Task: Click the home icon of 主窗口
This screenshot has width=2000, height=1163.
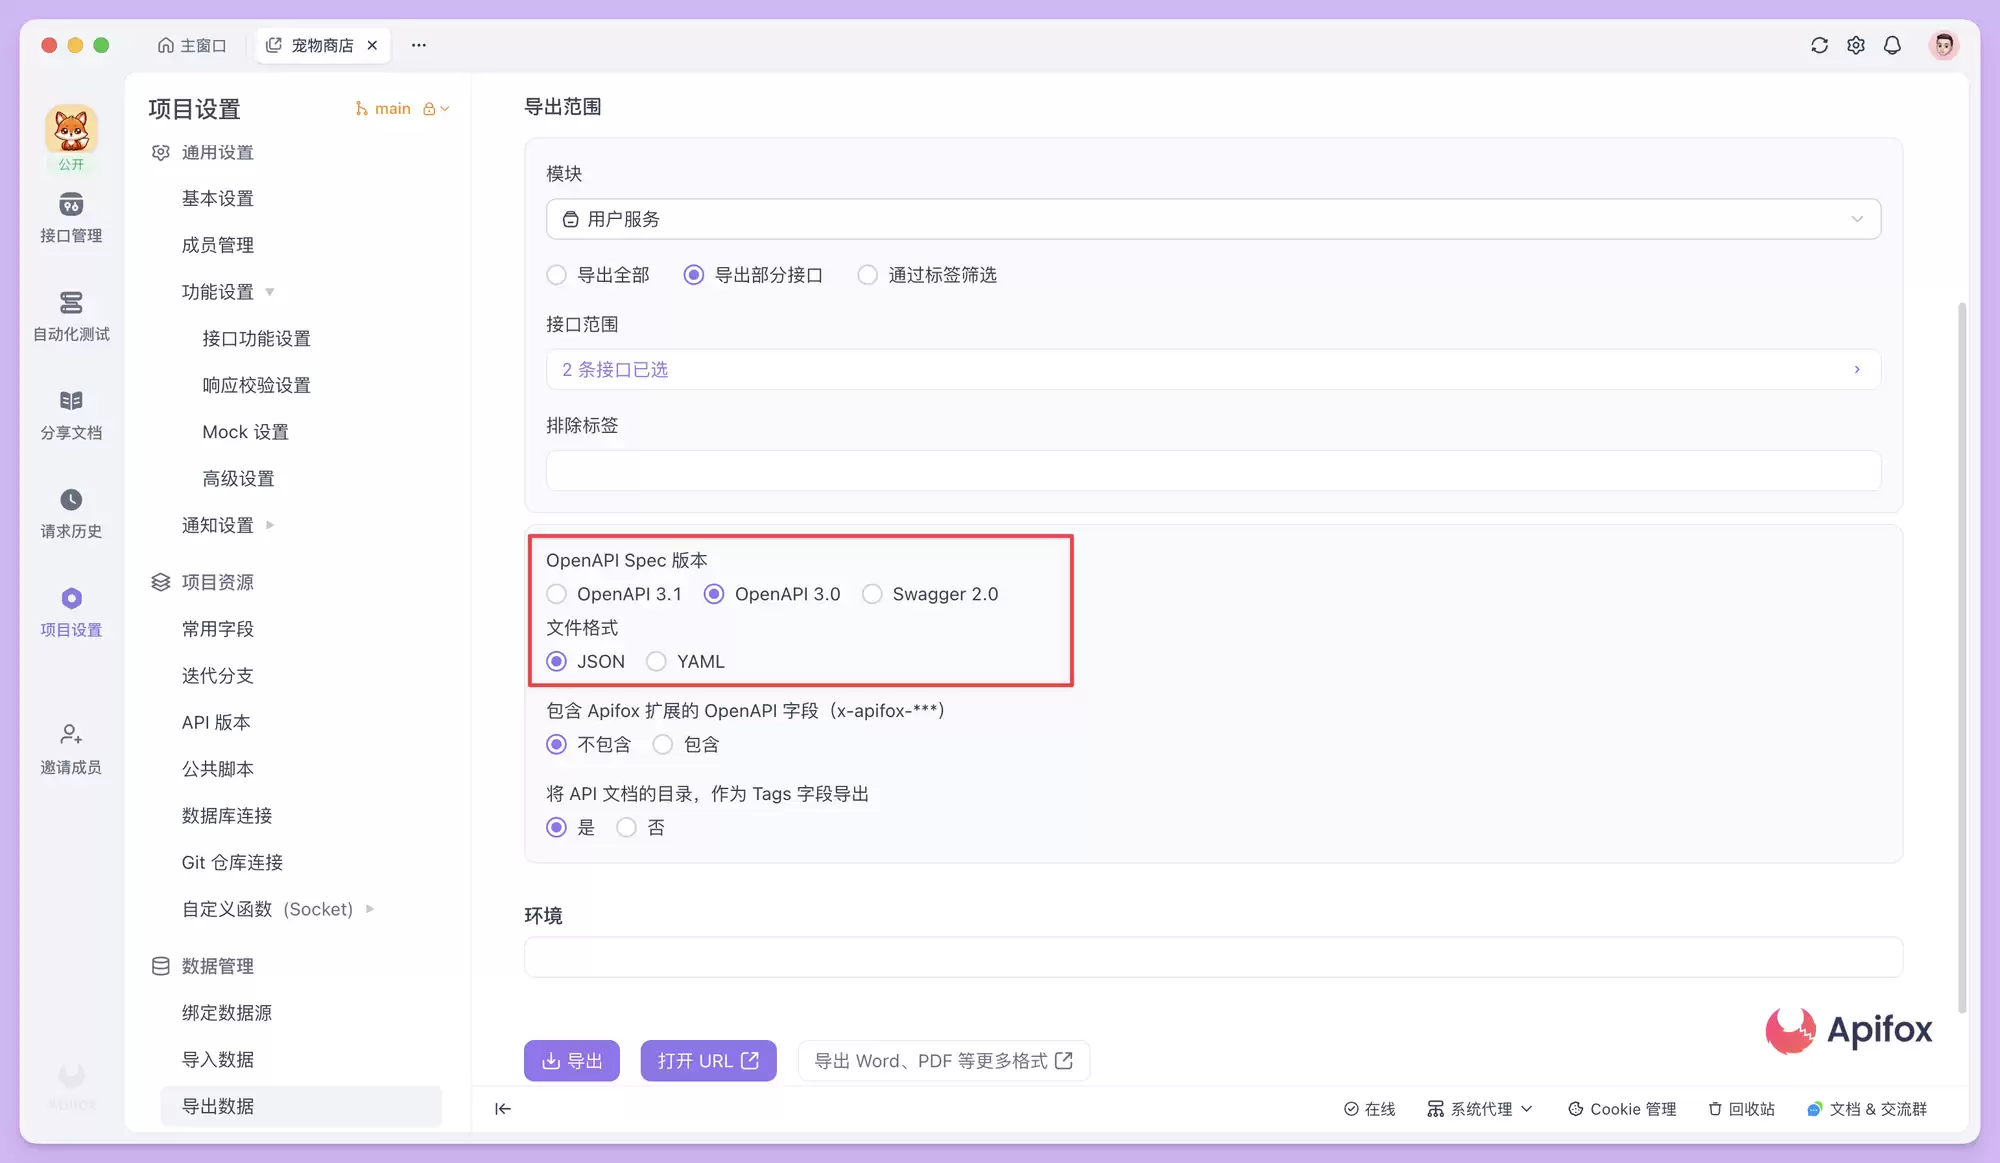Action: point(166,45)
